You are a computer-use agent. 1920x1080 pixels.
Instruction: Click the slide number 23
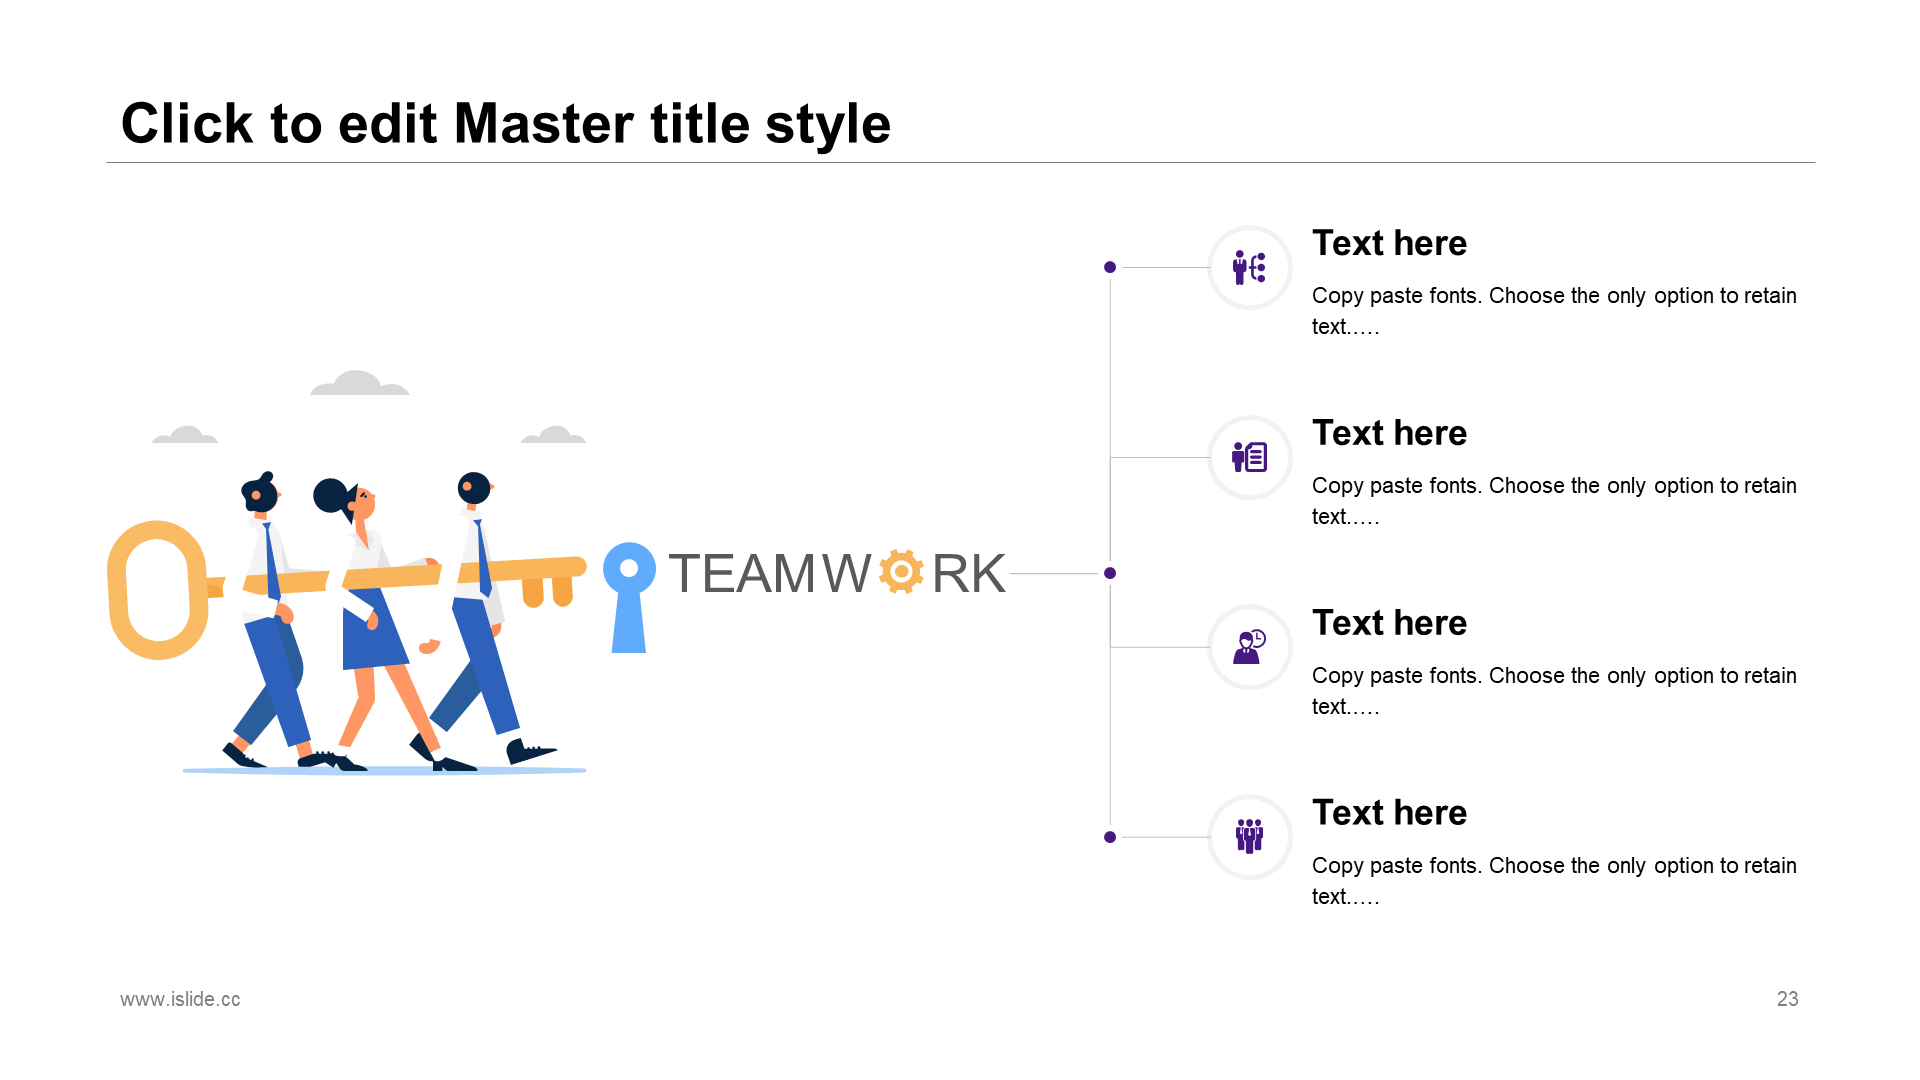tap(1787, 999)
